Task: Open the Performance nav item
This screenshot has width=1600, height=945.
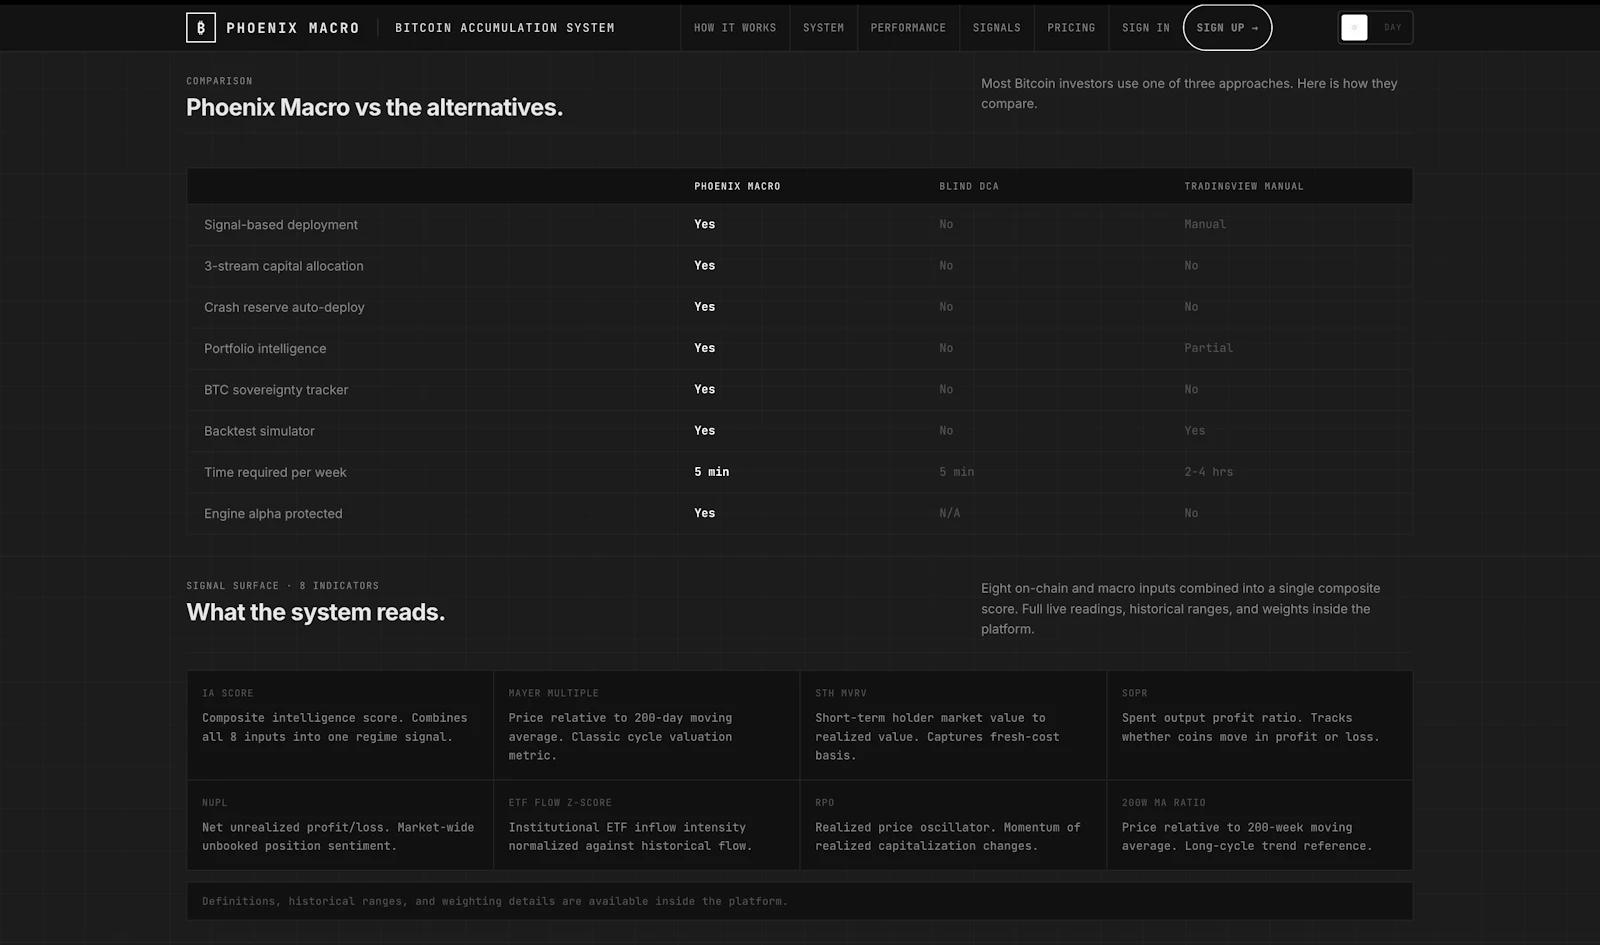Action: pos(908,28)
